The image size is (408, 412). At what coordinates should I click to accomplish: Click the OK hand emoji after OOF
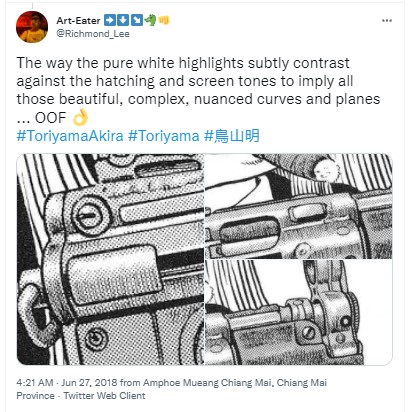[x=80, y=117]
